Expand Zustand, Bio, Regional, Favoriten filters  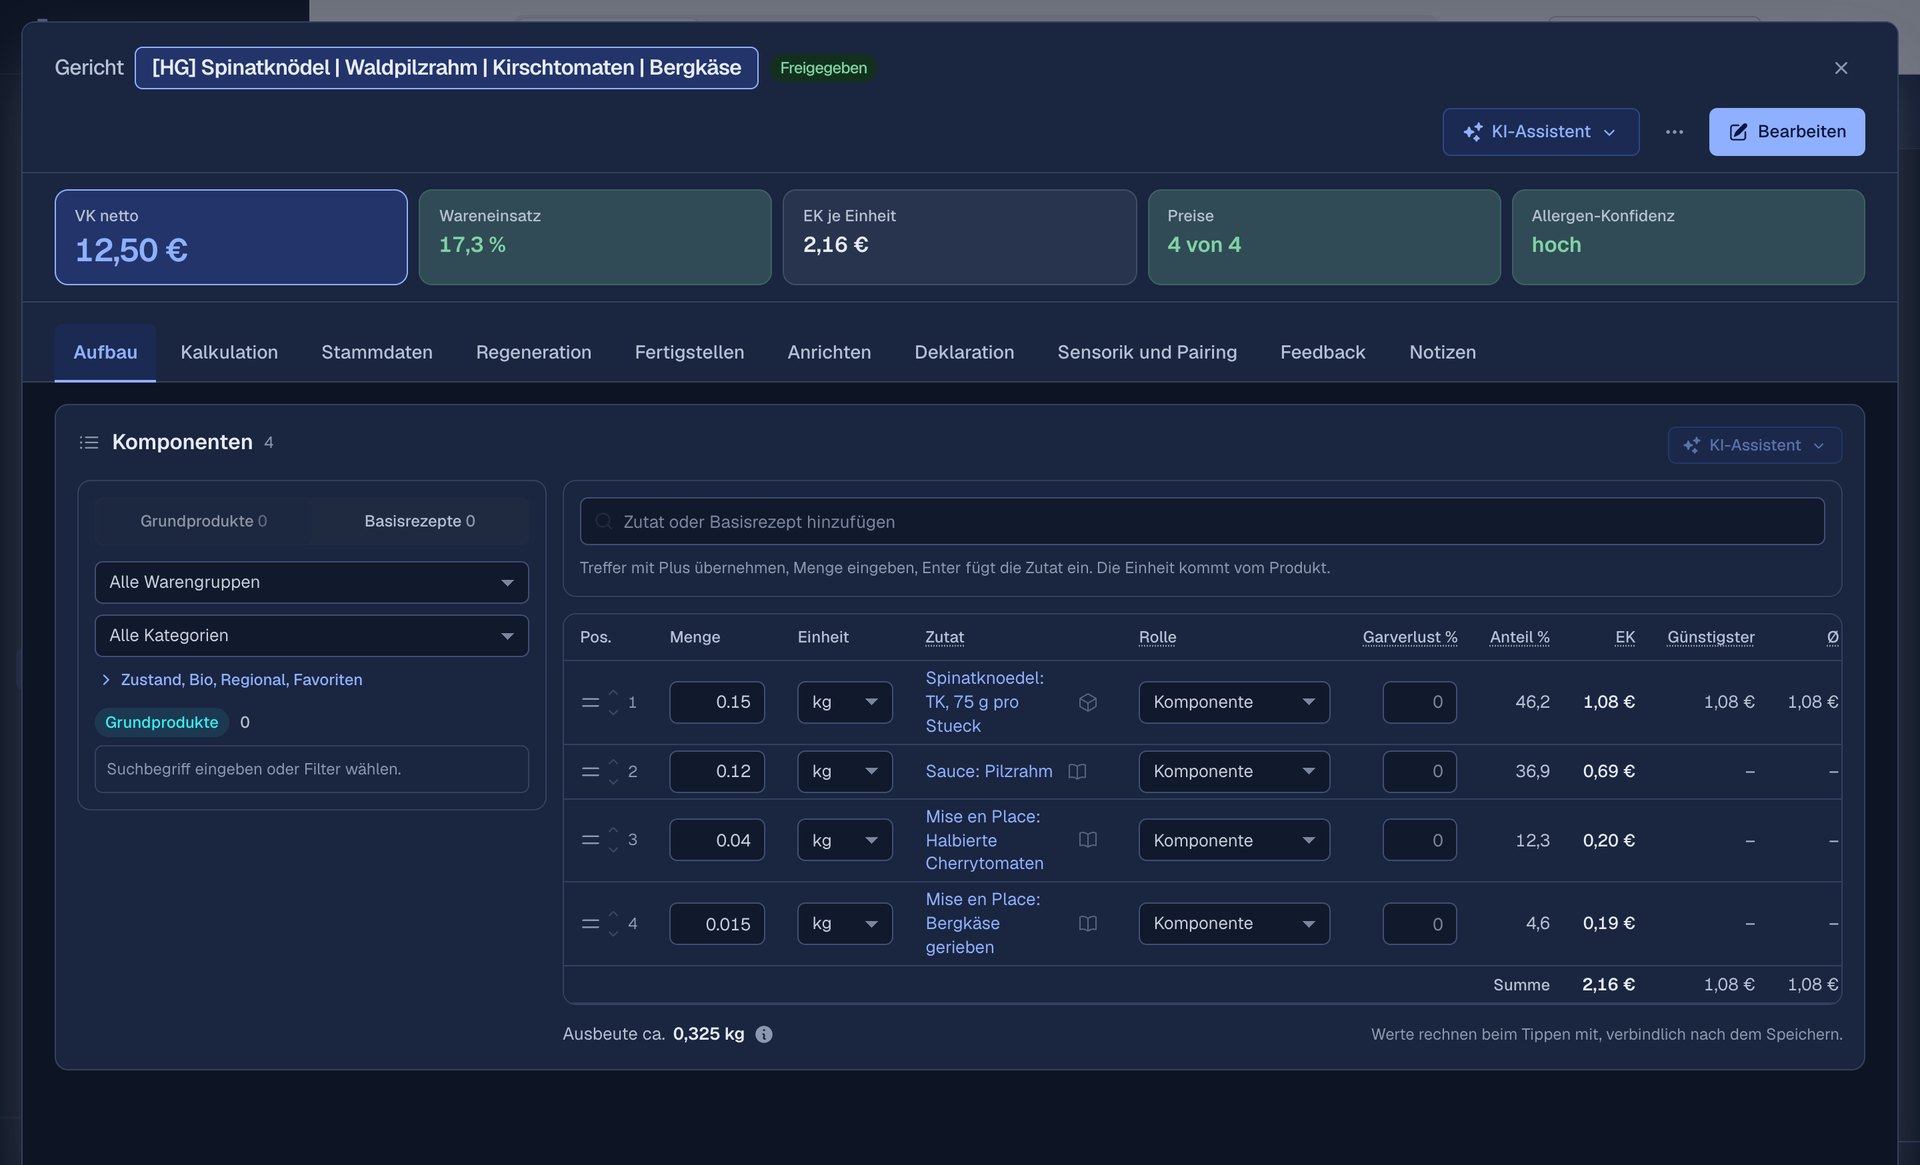231,680
